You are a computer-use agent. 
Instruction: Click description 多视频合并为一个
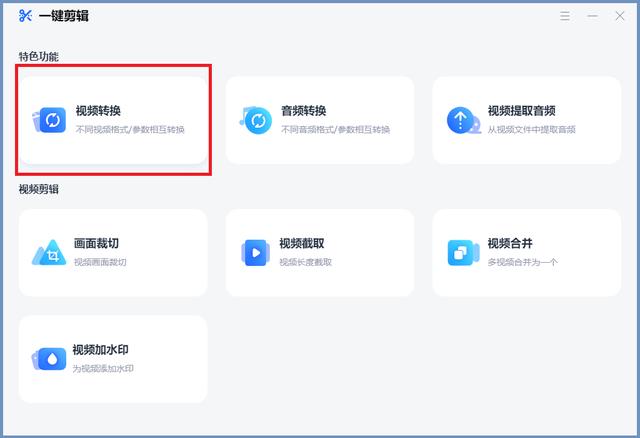pos(522,262)
